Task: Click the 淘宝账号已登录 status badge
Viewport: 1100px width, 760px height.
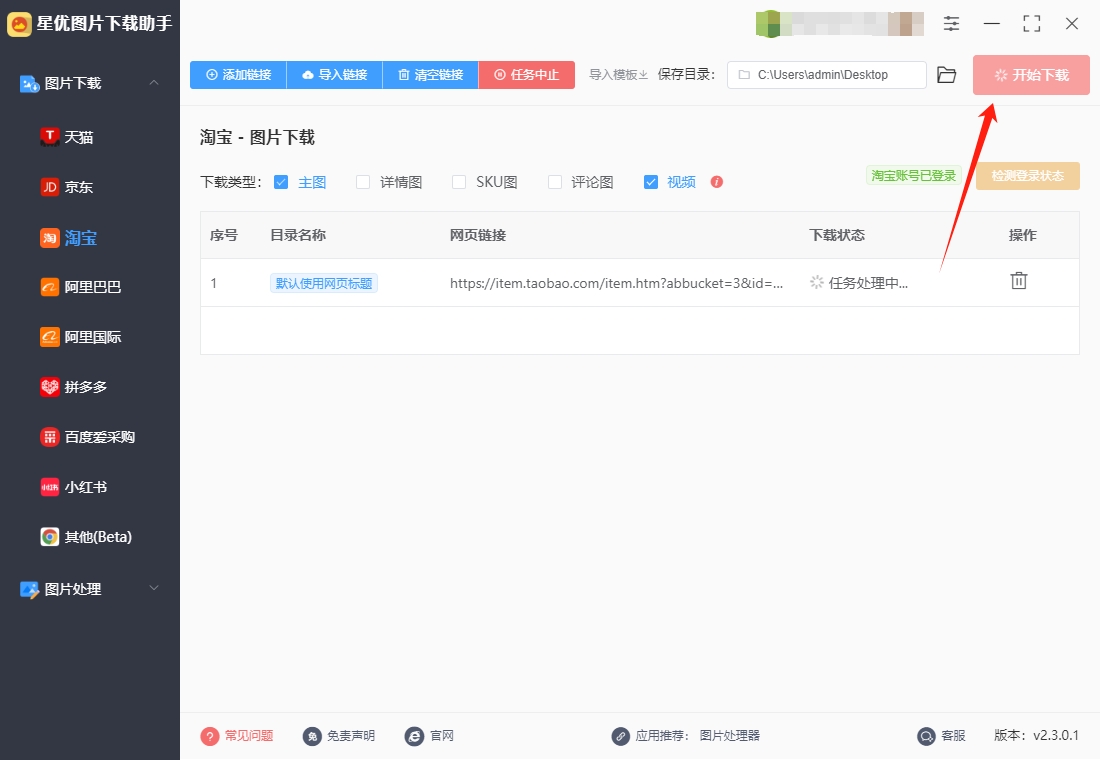Action: [913, 175]
